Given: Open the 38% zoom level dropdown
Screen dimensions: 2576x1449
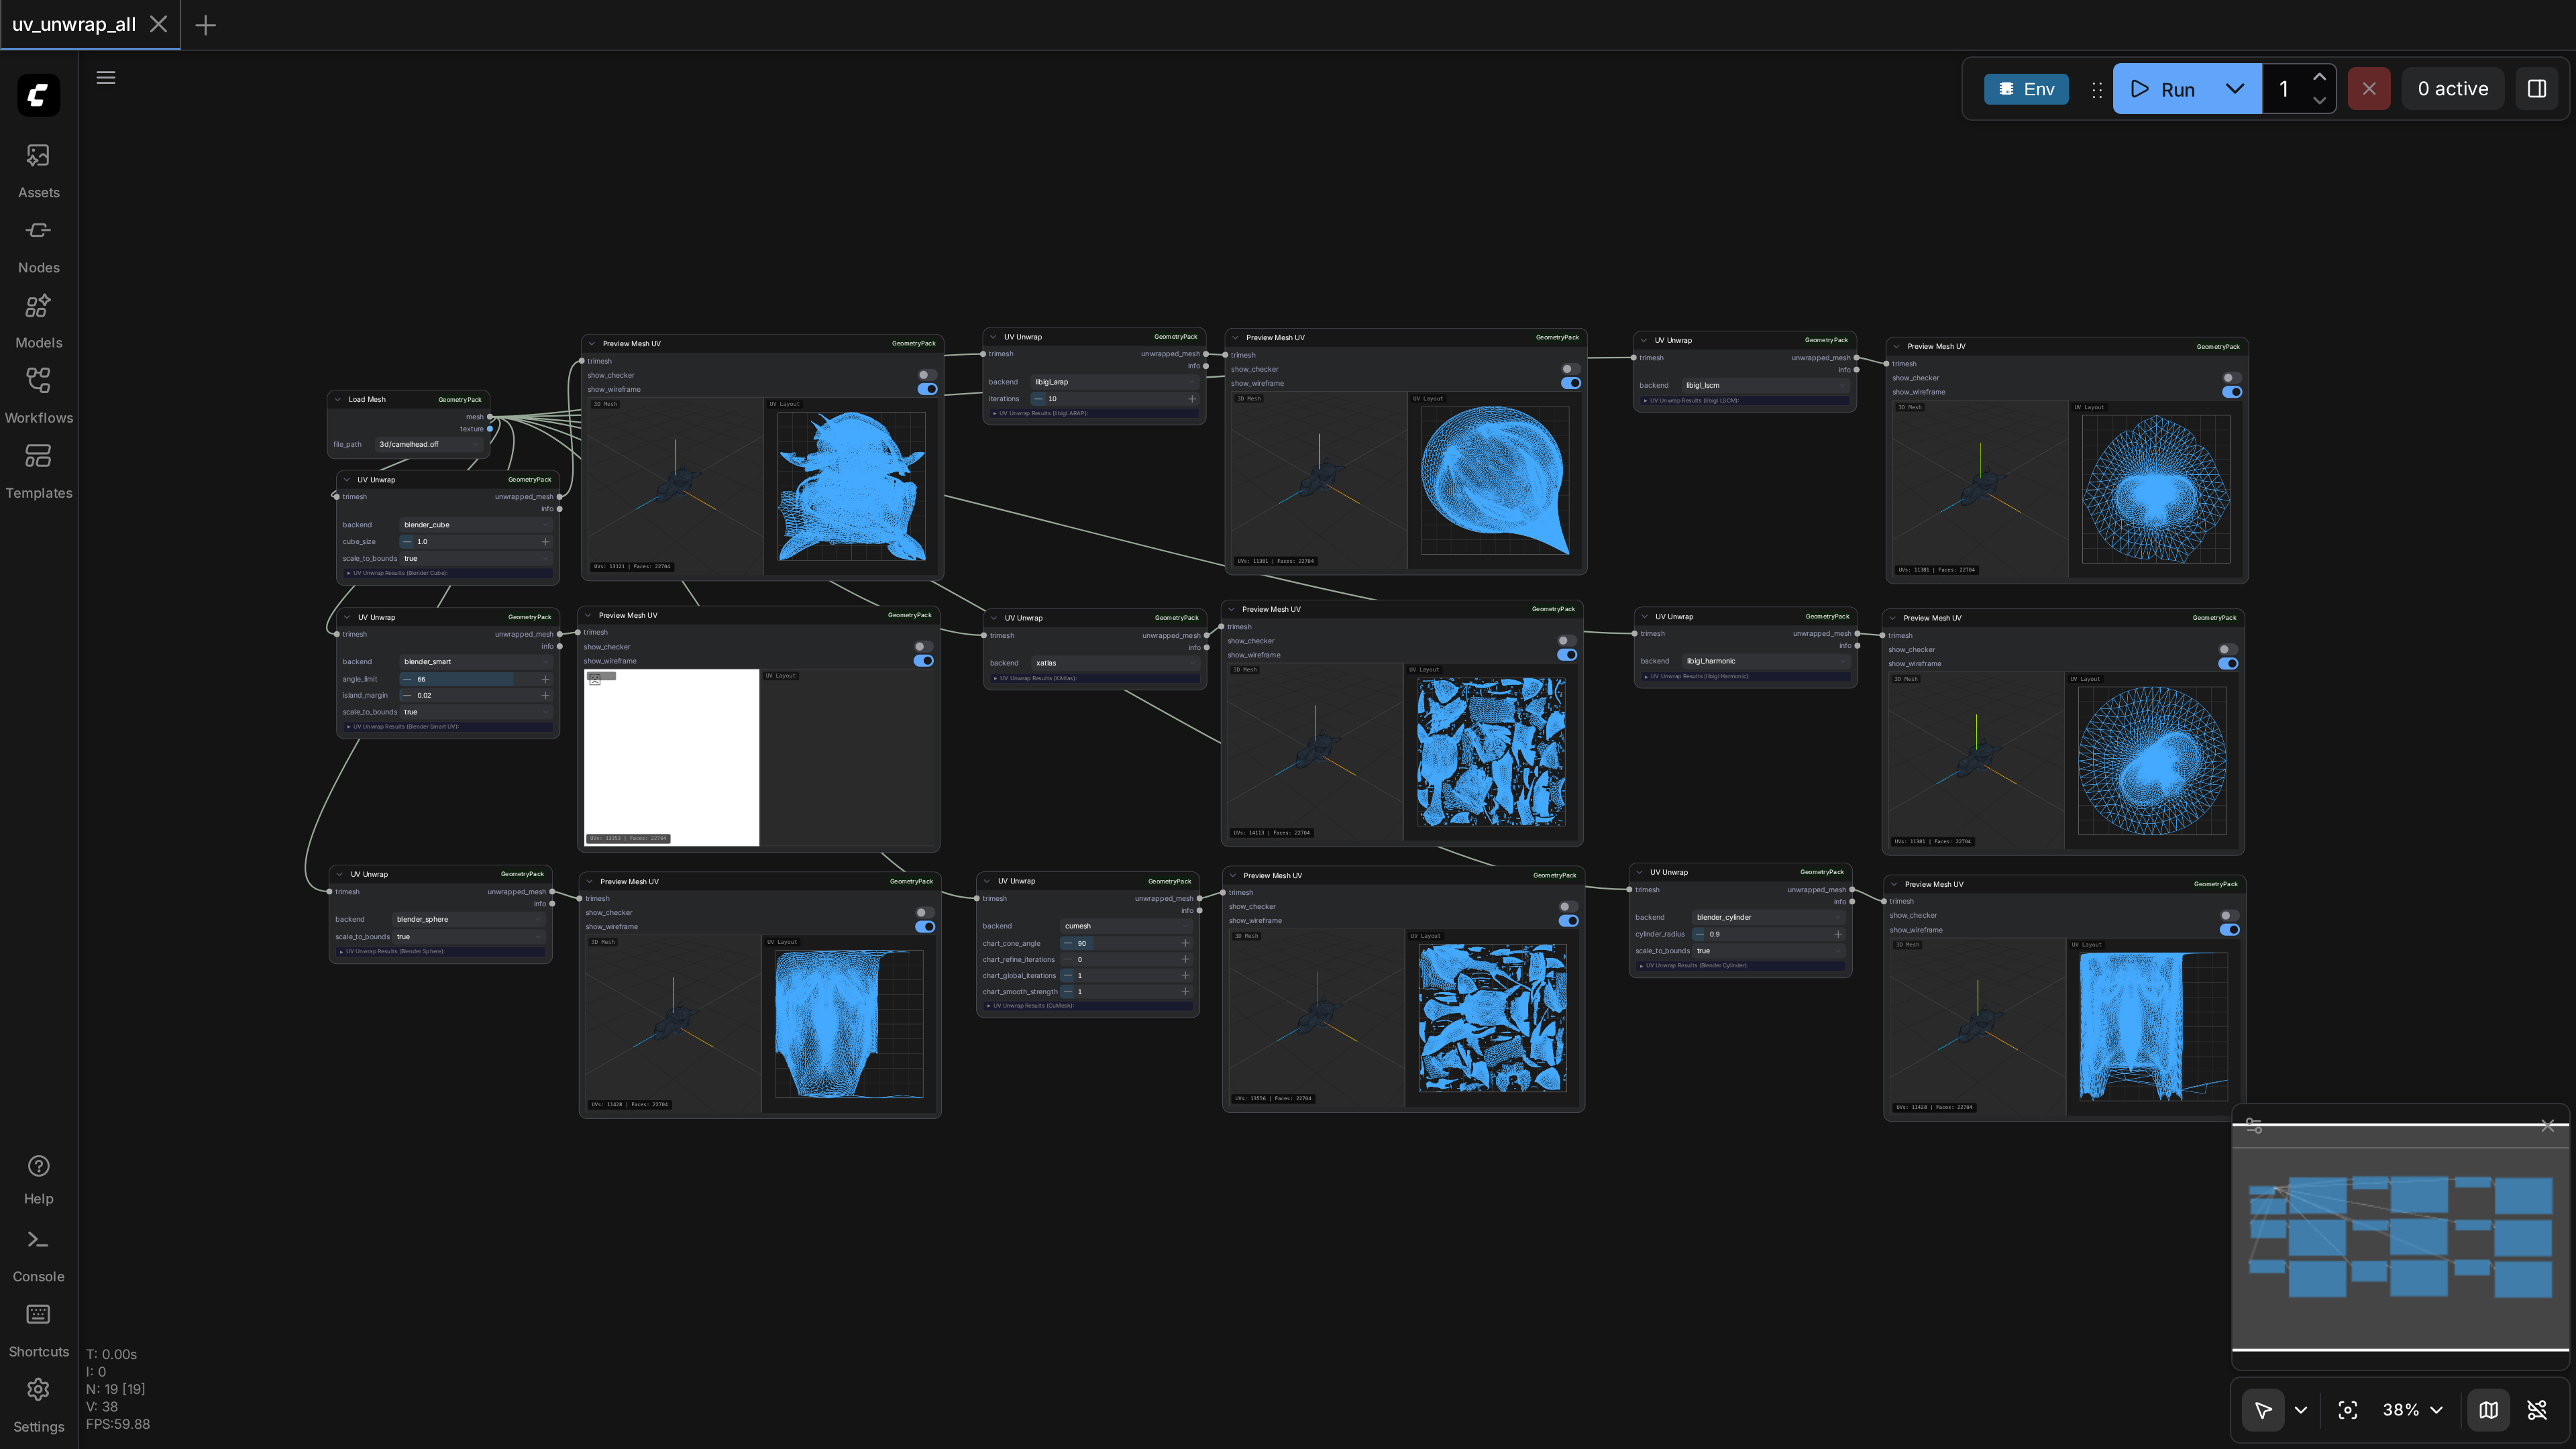Looking at the screenshot, I should [2413, 1410].
